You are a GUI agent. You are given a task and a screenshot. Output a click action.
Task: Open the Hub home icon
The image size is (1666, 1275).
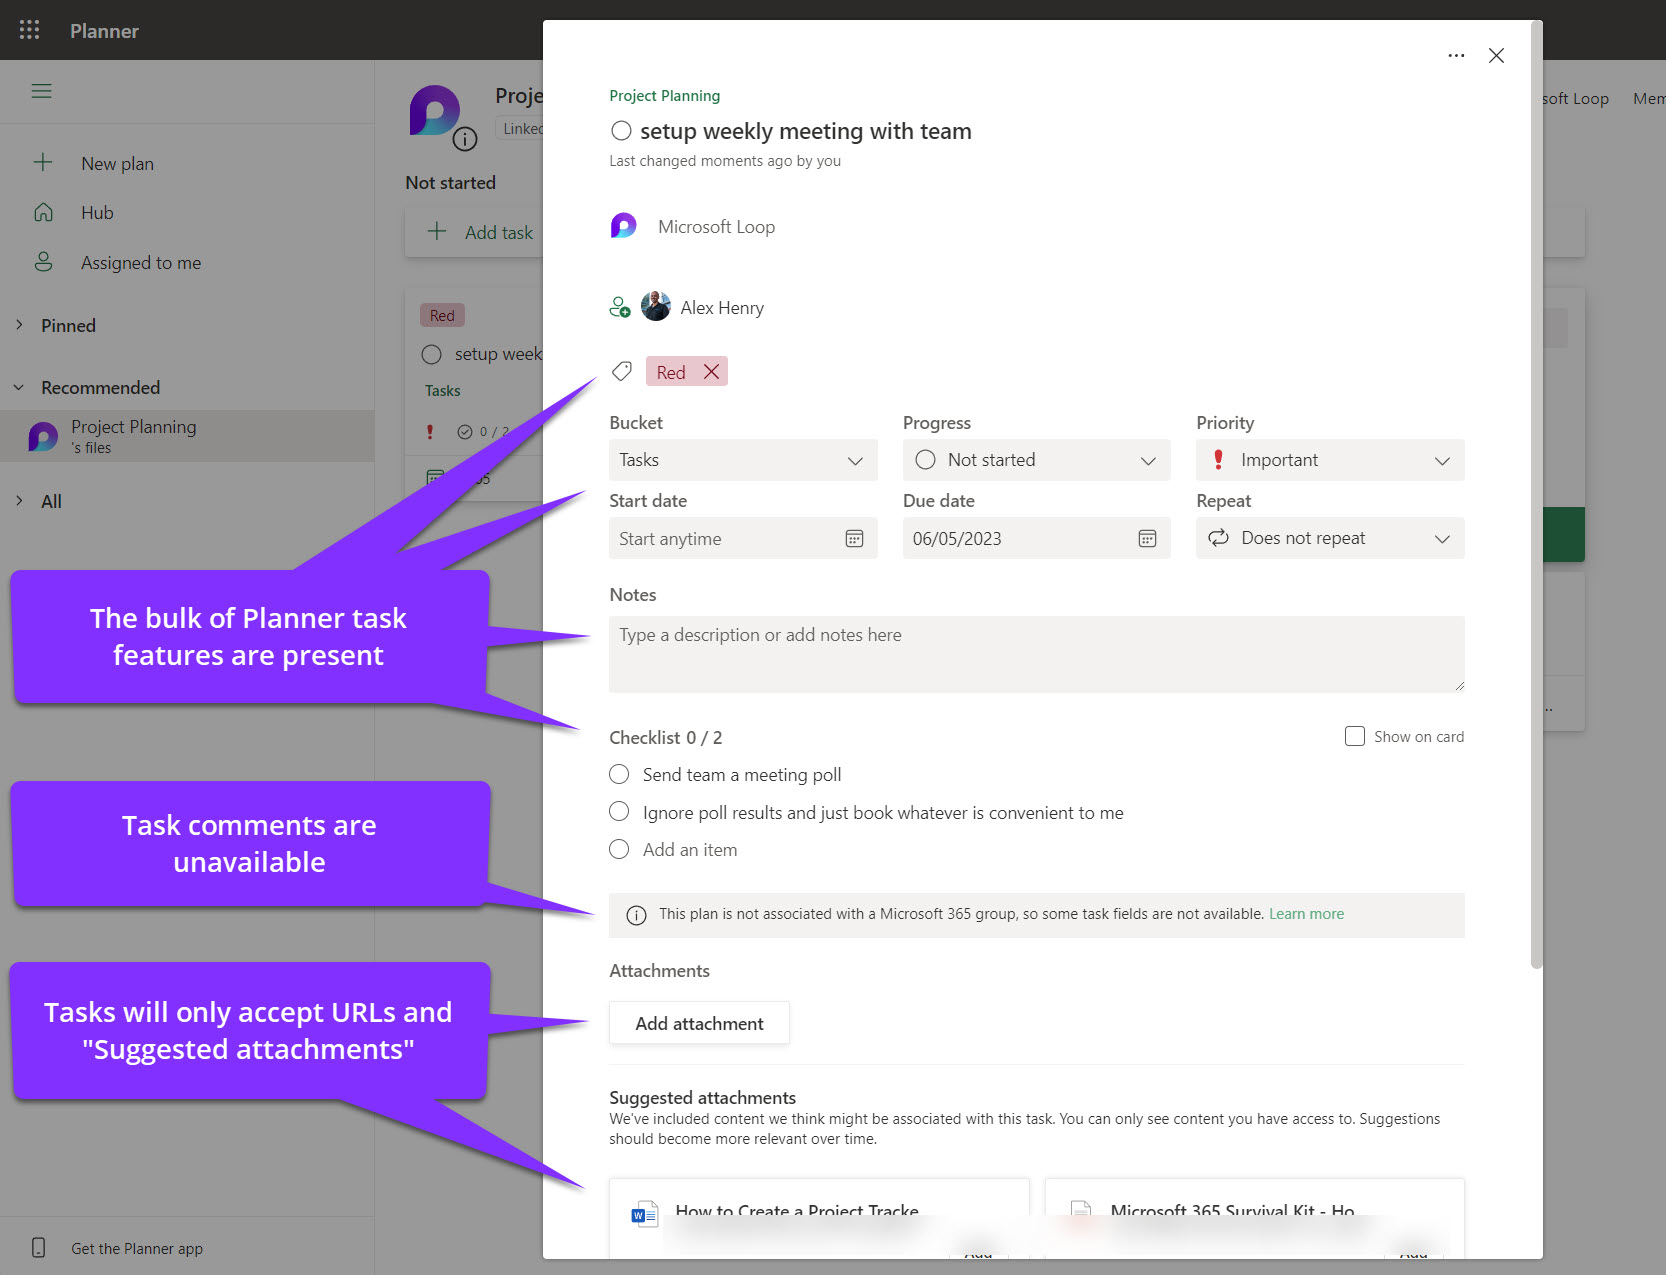[43, 212]
